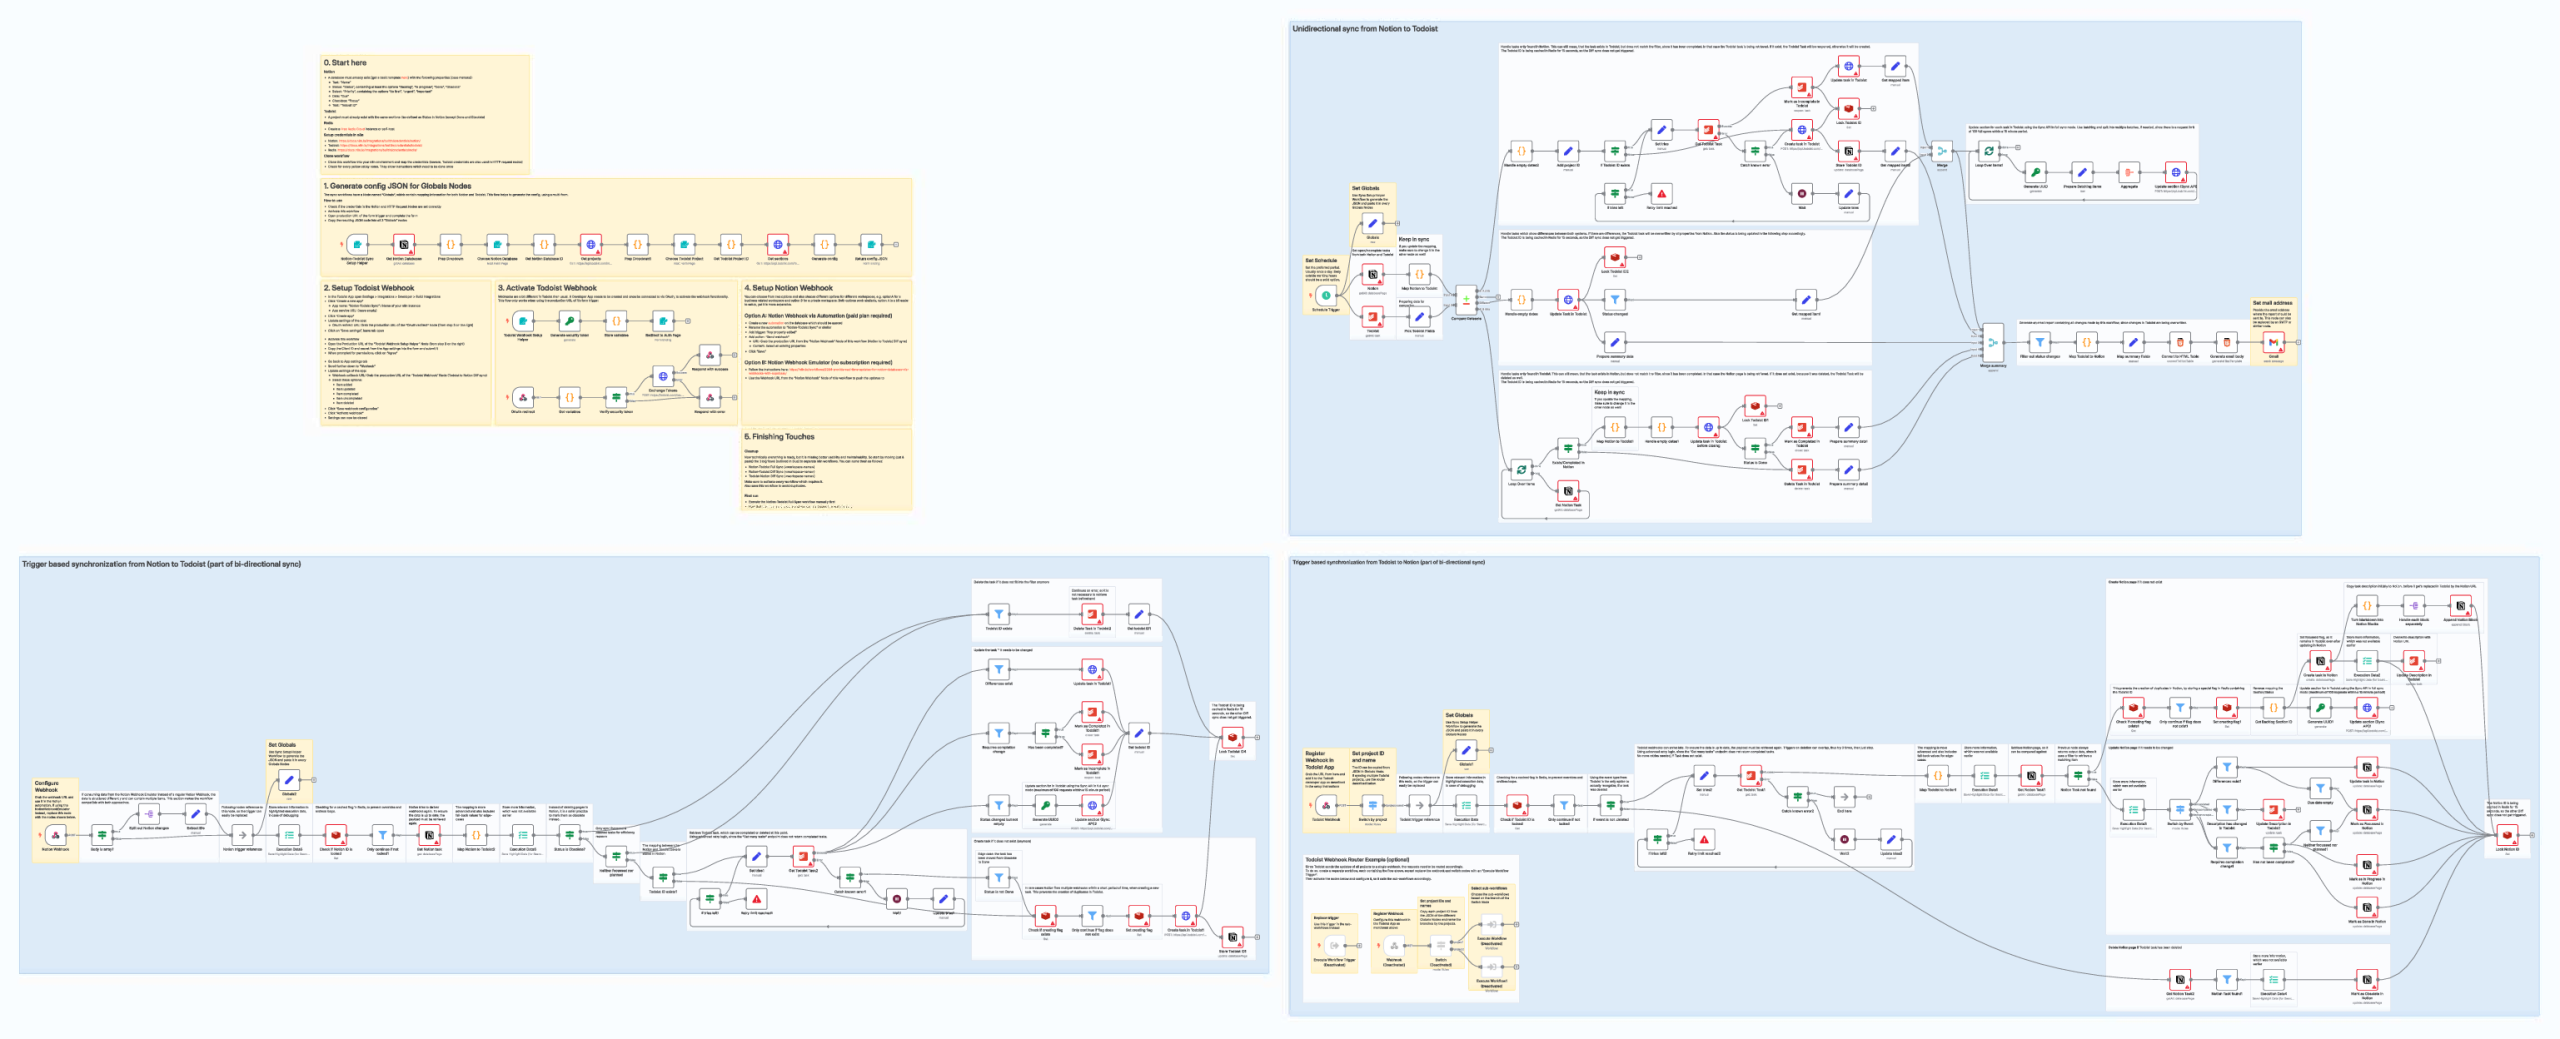Open the Schedule Trigger node

tap(1326, 296)
